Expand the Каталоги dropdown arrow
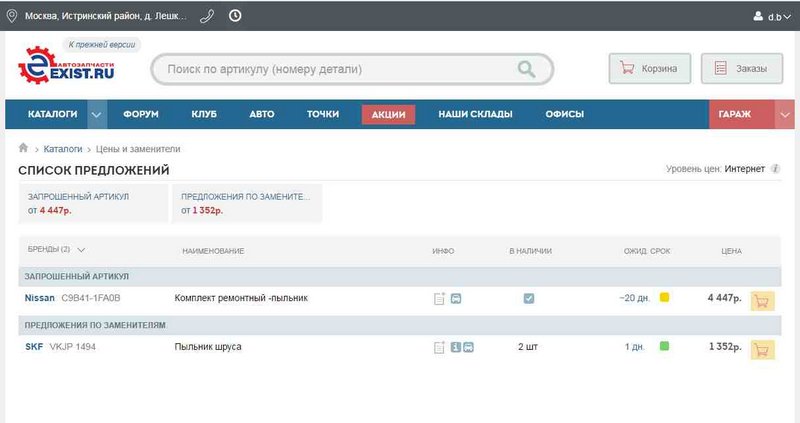Viewport: 800px width, 423px height. [96, 114]
